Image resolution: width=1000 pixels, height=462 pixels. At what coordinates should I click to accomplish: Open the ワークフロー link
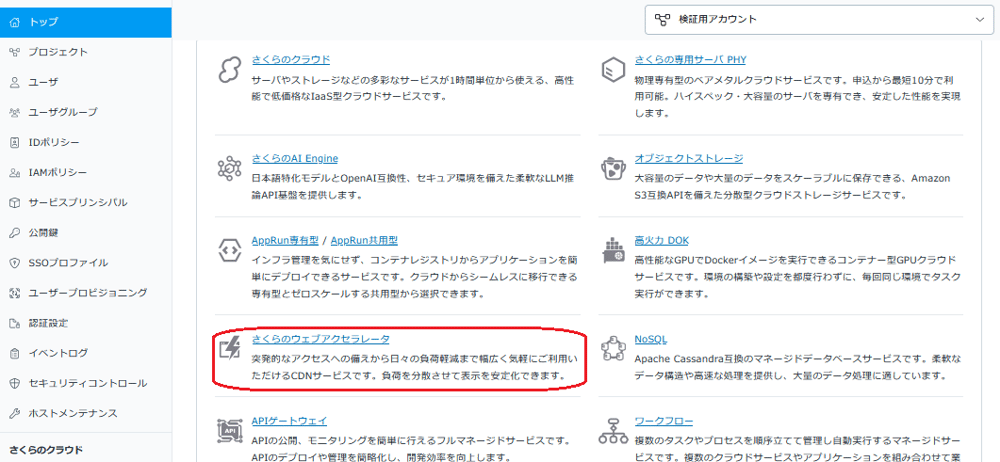pyautogui.click(x=664, y=421)
